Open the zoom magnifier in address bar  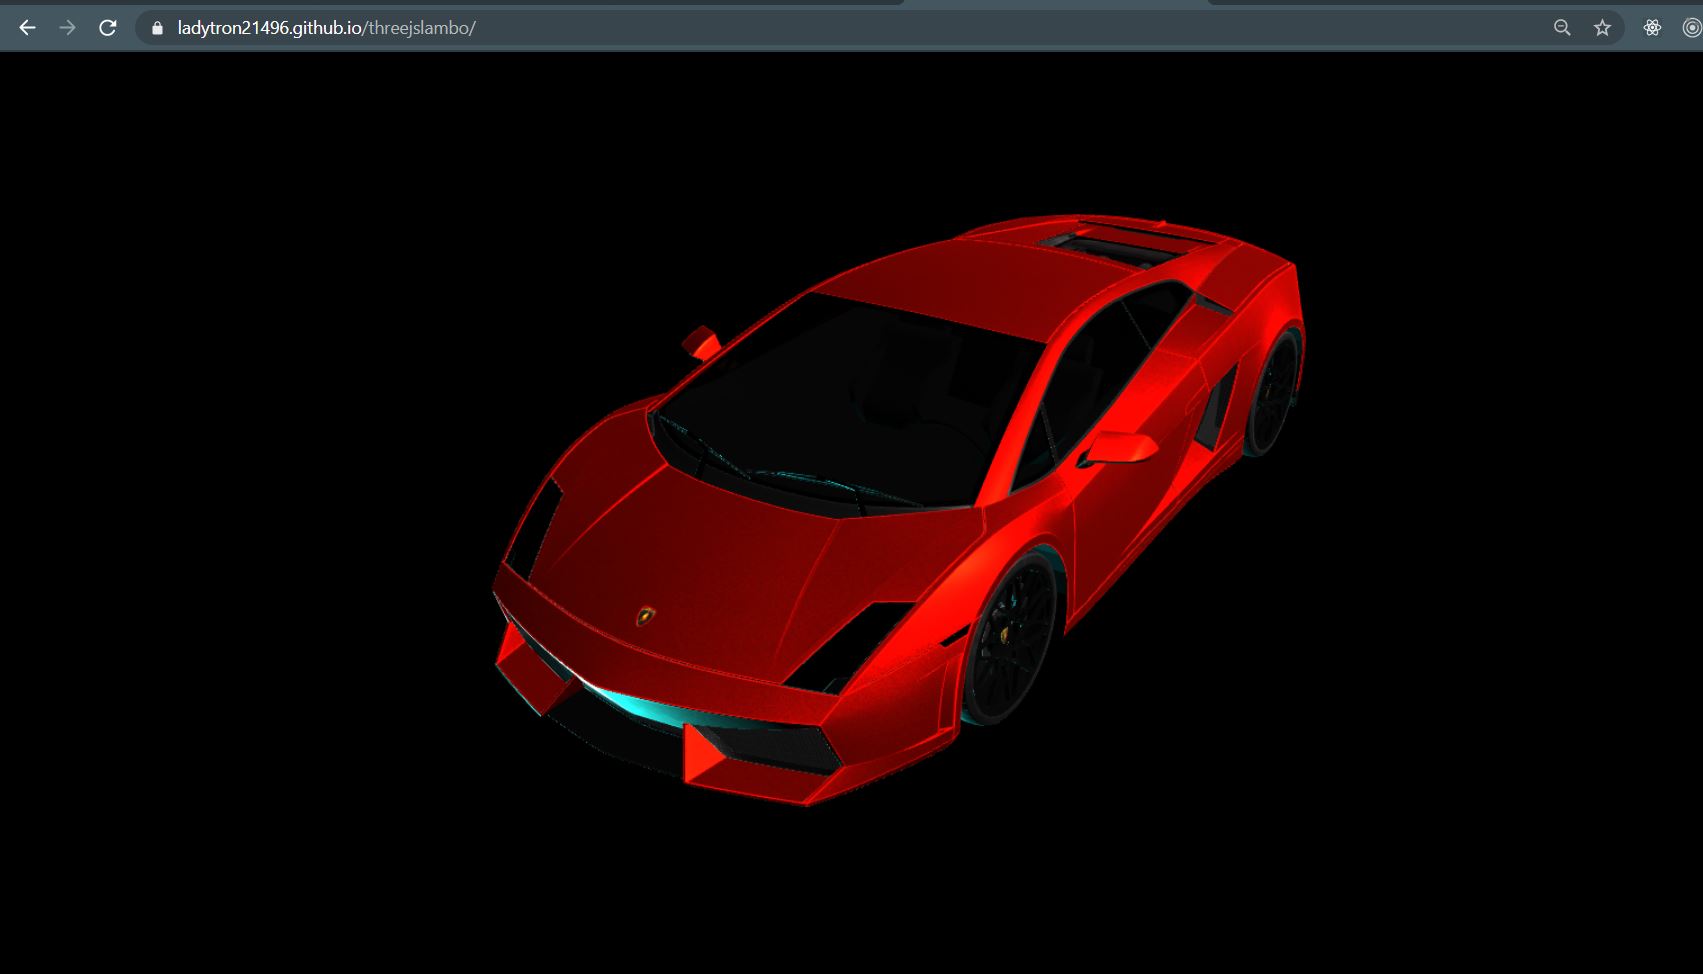(1562, 28)
